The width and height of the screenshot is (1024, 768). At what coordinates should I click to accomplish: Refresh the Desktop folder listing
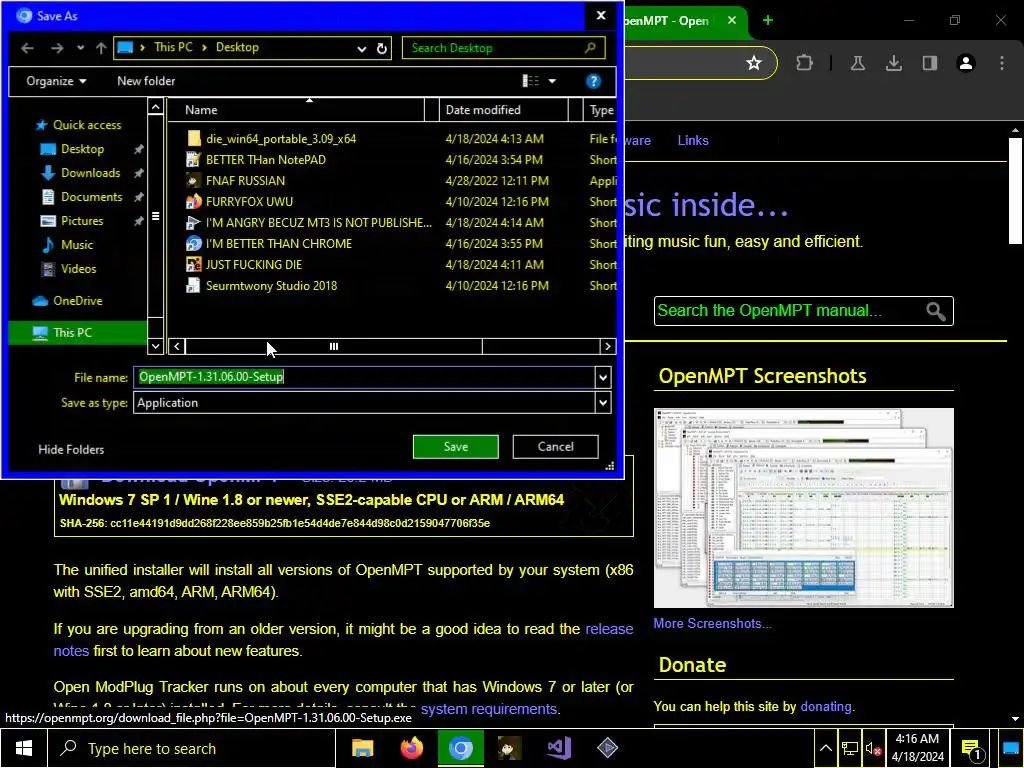382,48
